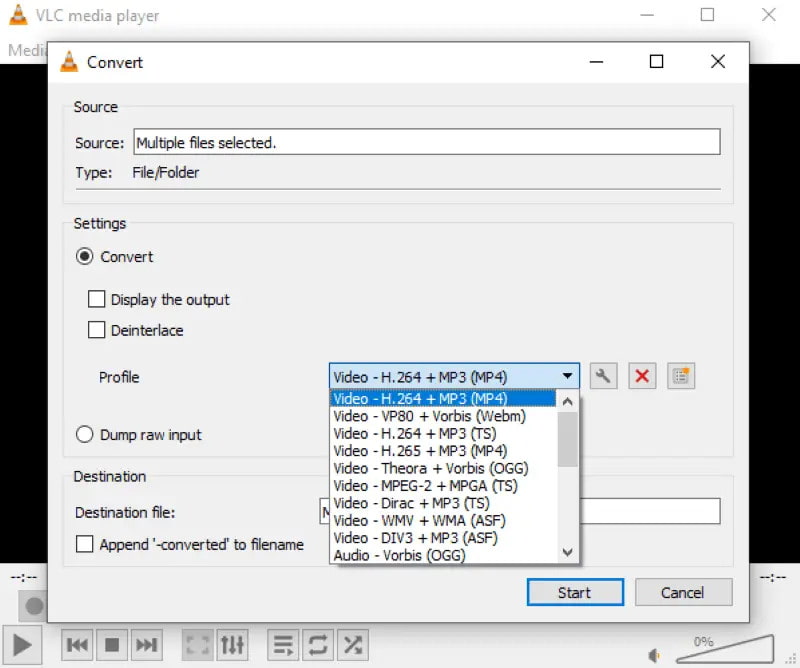Viewport: 800px width, 668px height.
Task: Click the Source field with Multiple files selected
Action: (427, 142)
